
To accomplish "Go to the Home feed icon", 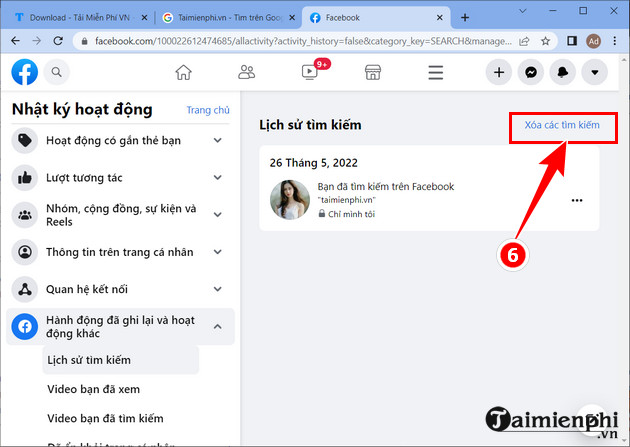I will tap(184, 73).
